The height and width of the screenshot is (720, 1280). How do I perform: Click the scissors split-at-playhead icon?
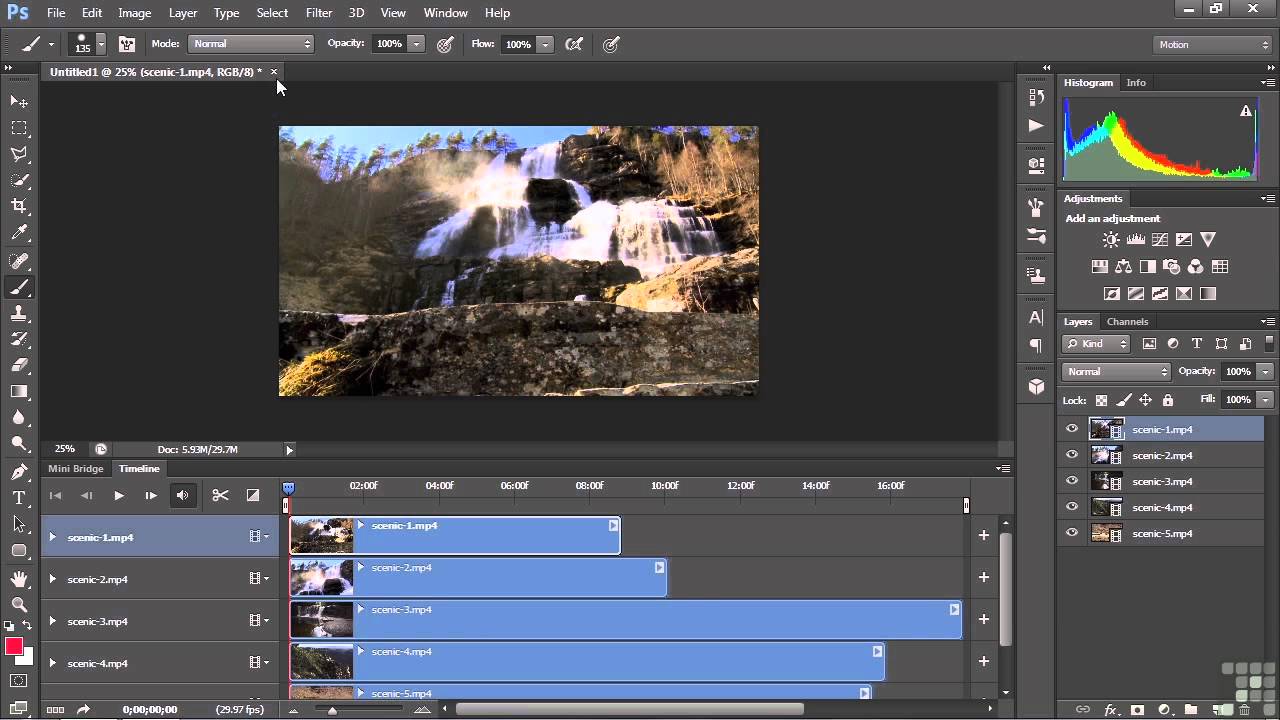point(220,495)
